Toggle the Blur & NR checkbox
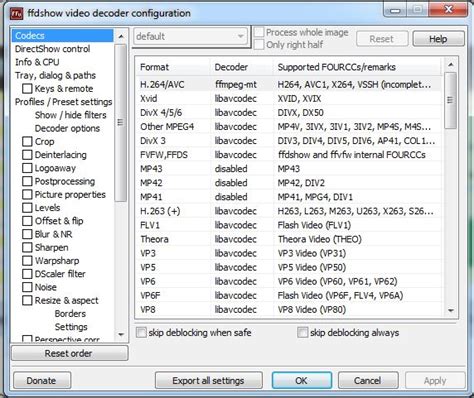The width and height of the screenshot is (474, 398). 27,234
